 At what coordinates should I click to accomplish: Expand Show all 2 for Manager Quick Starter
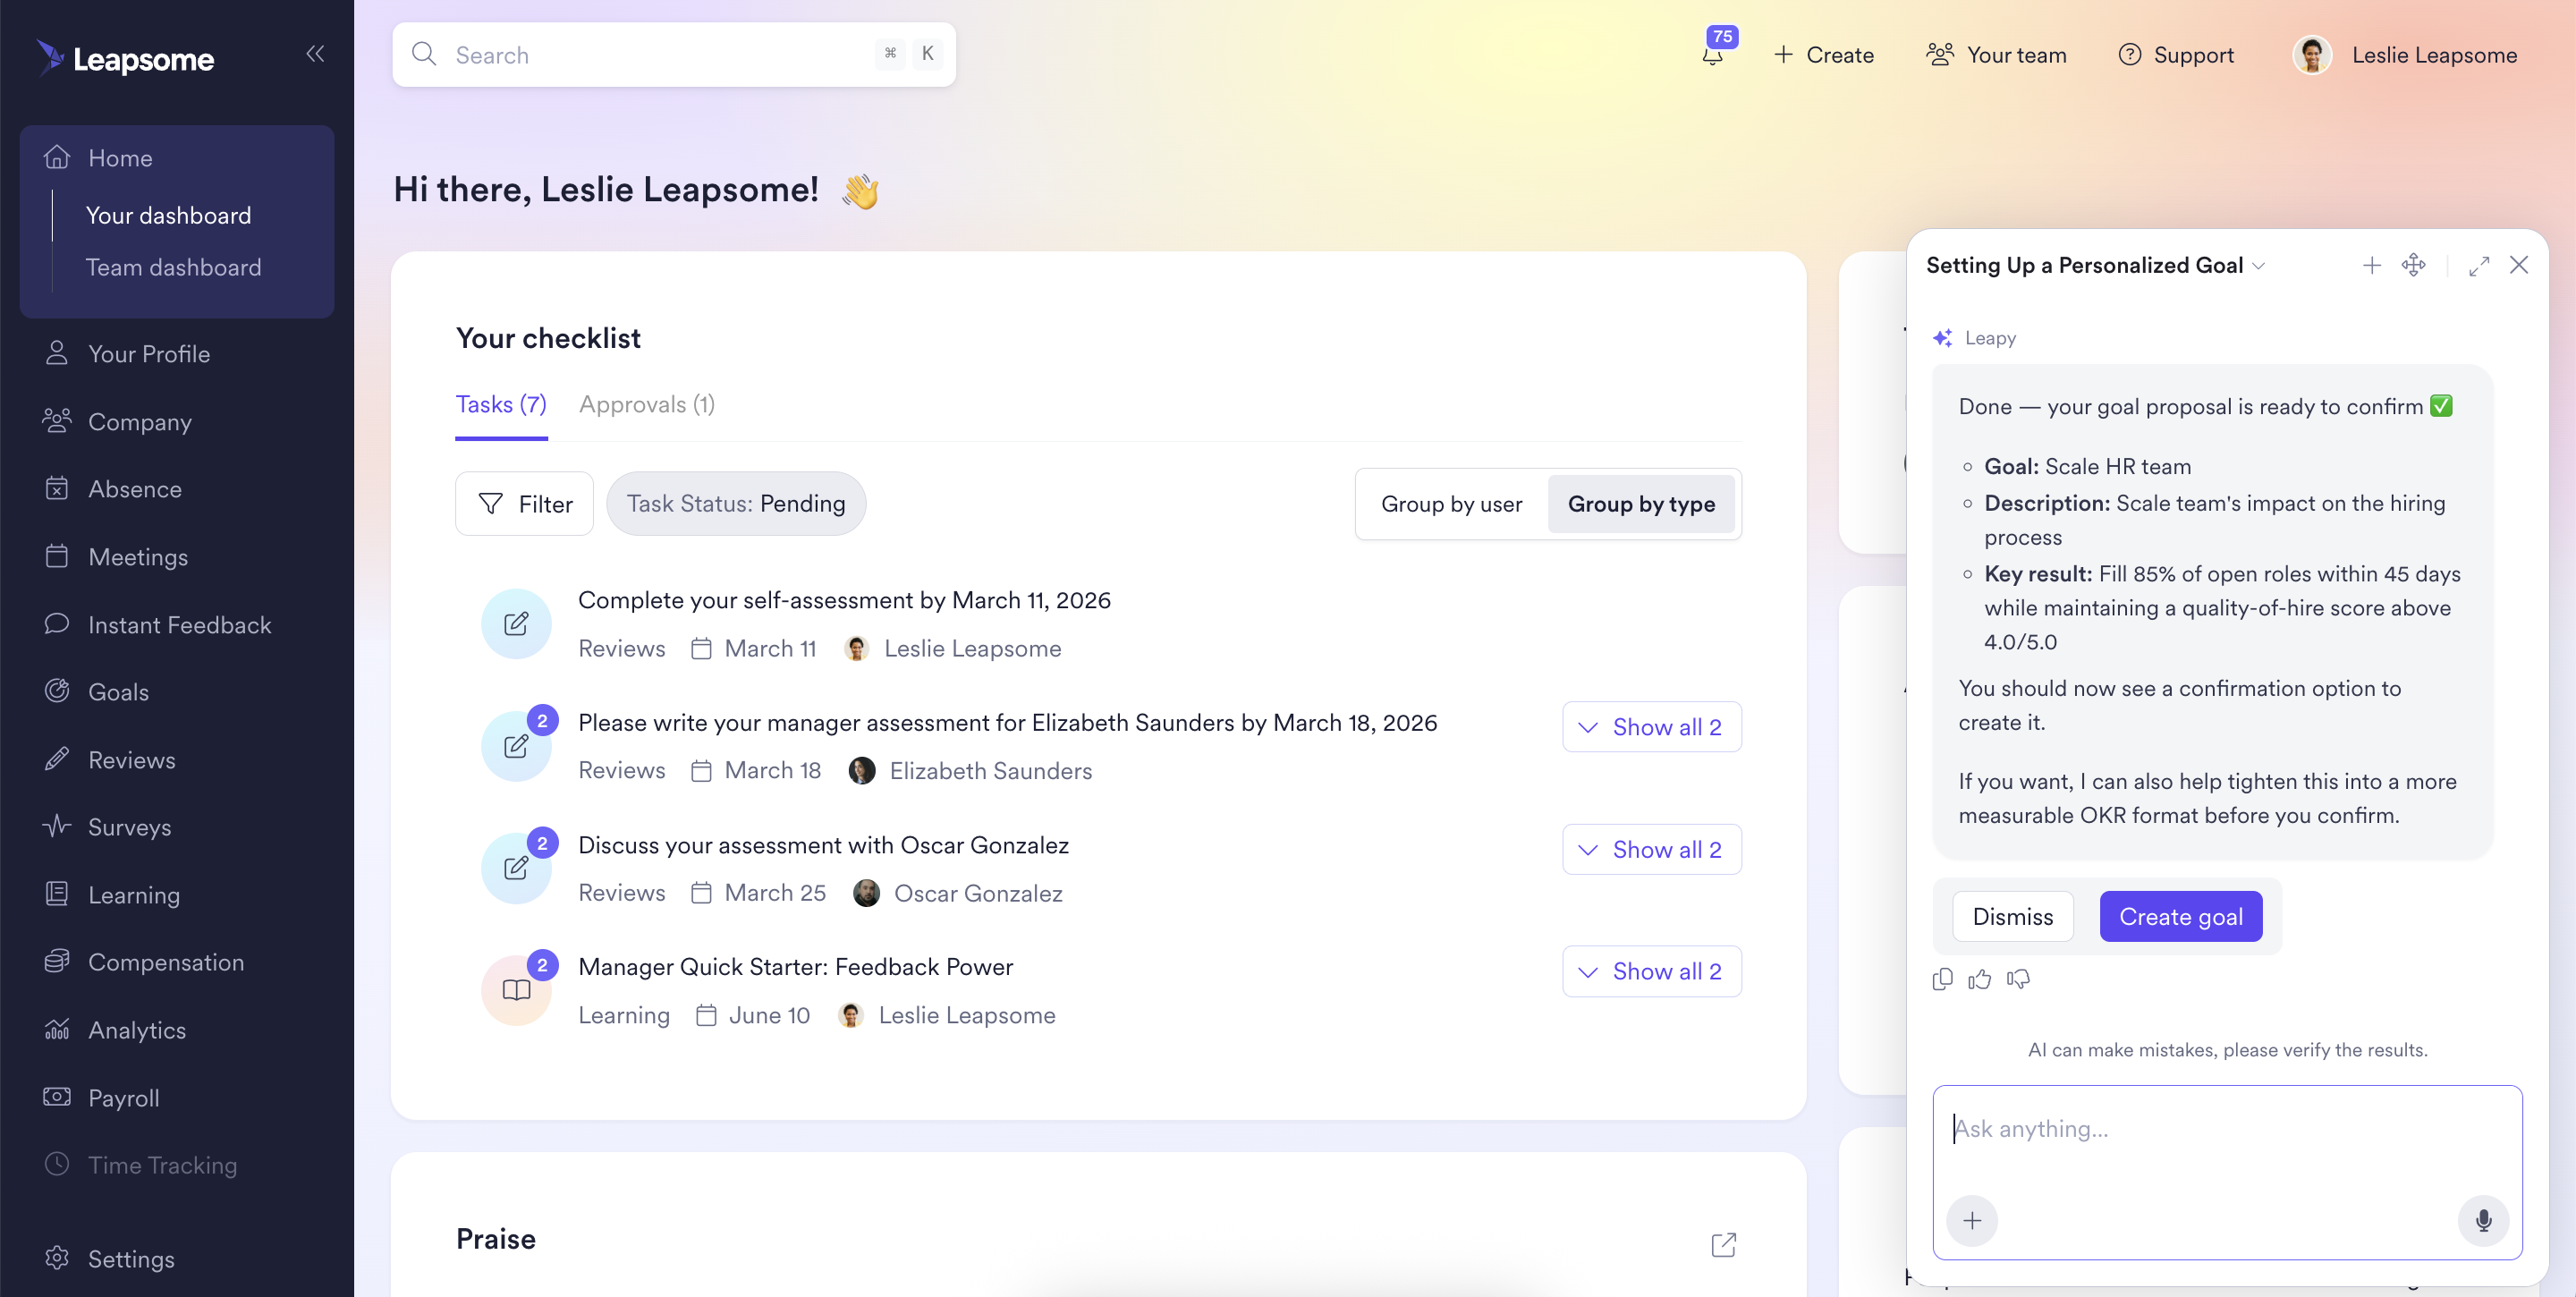[1652, 971]
